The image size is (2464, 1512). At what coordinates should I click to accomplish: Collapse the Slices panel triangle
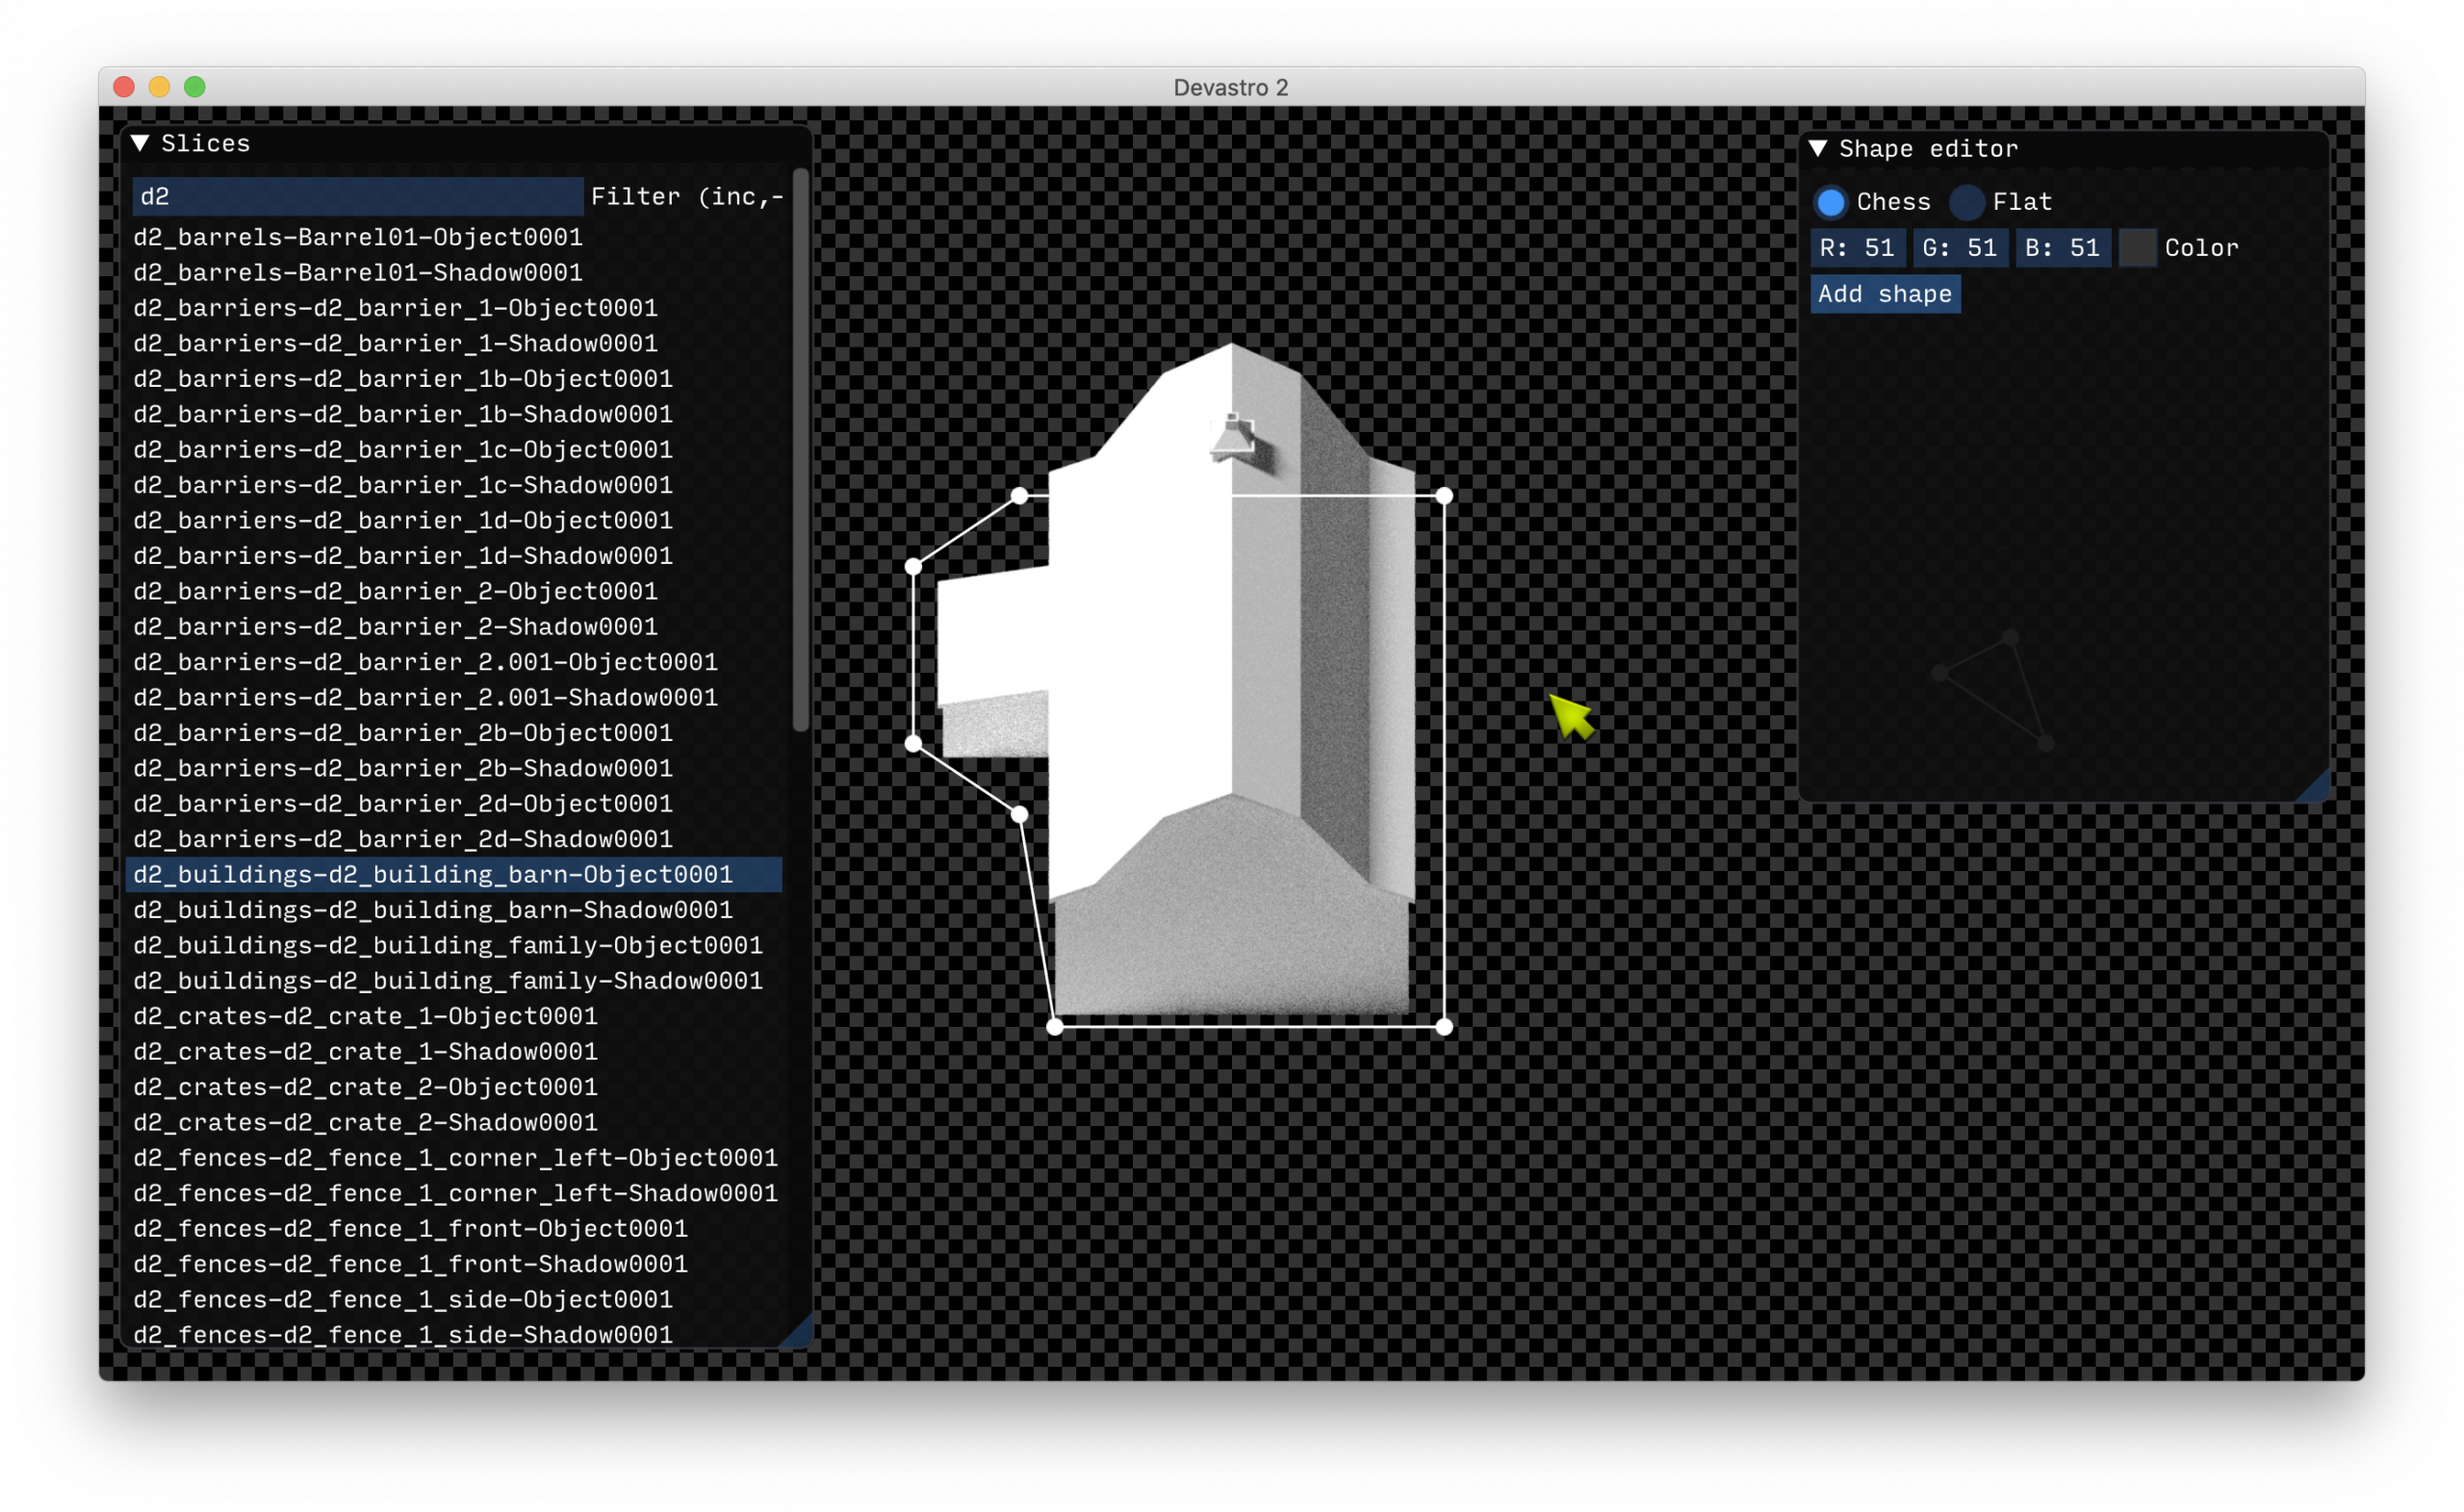[140, 144]
